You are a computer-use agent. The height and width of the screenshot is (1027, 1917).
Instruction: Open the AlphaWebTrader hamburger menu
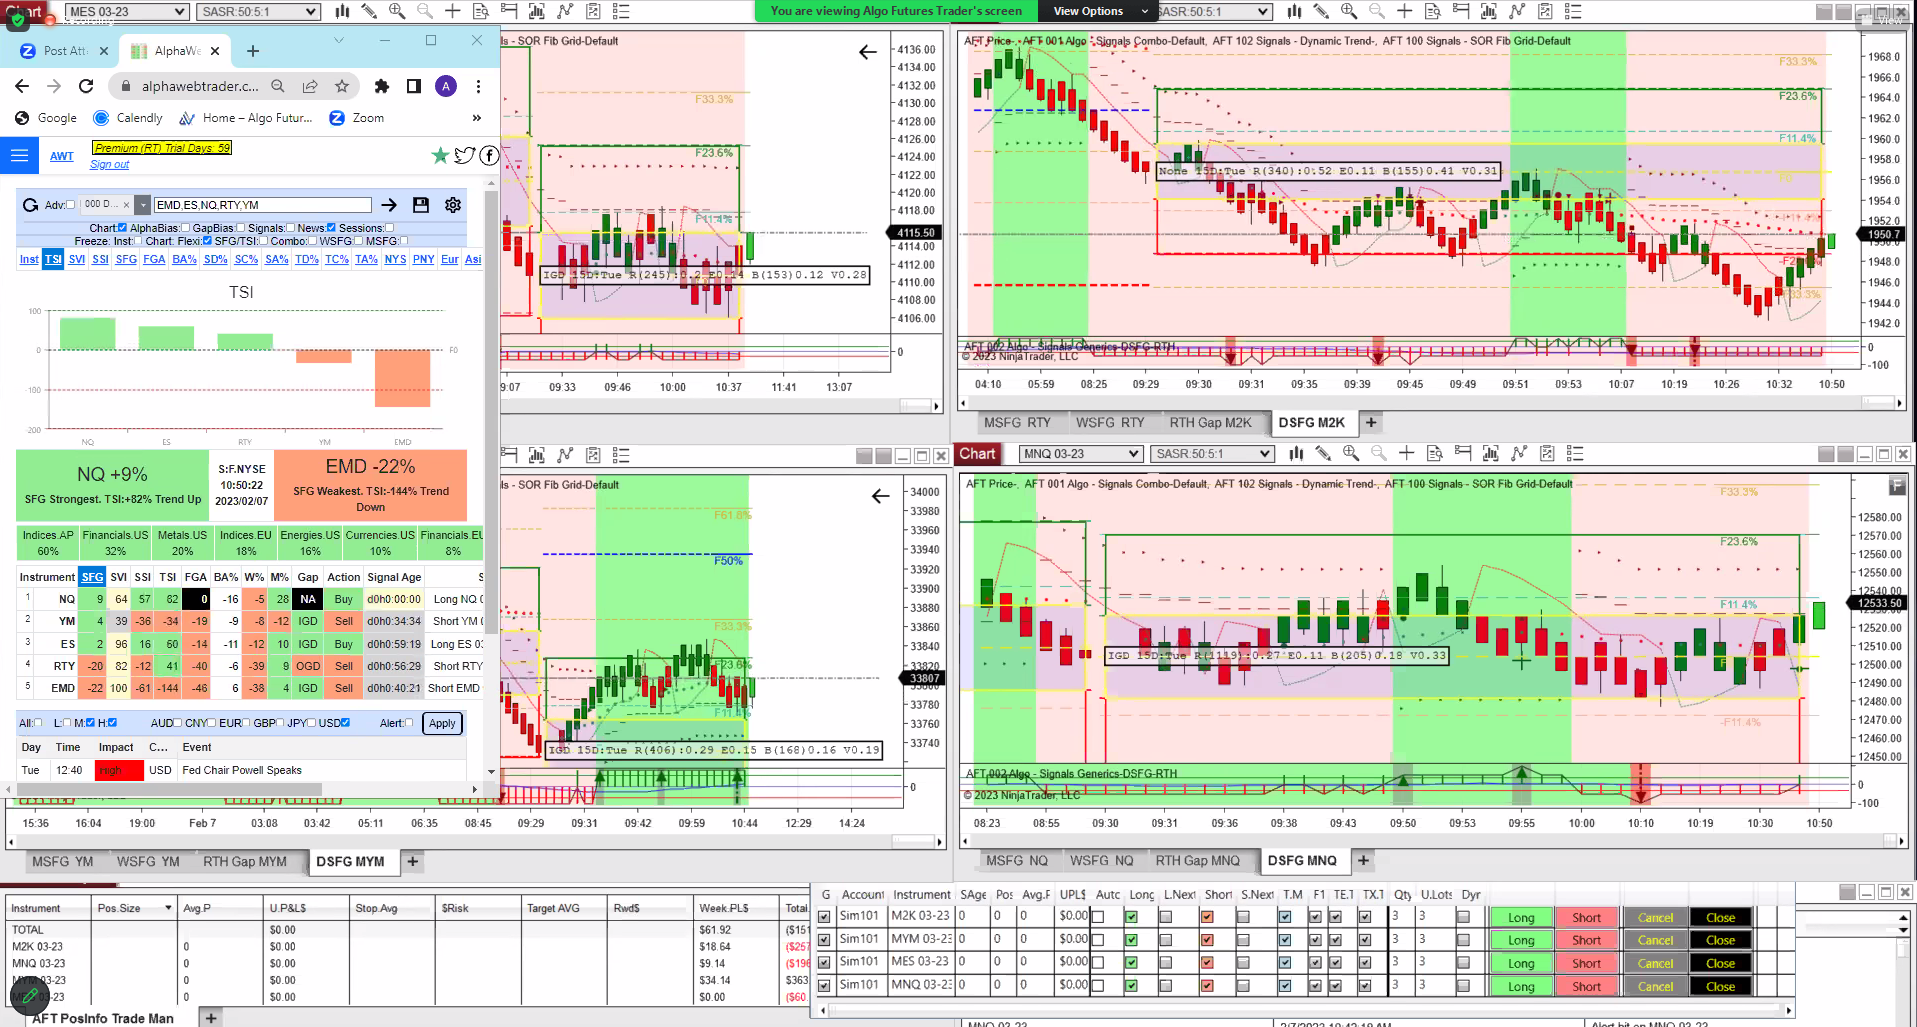pyautogui.click(x=19, y=156)
